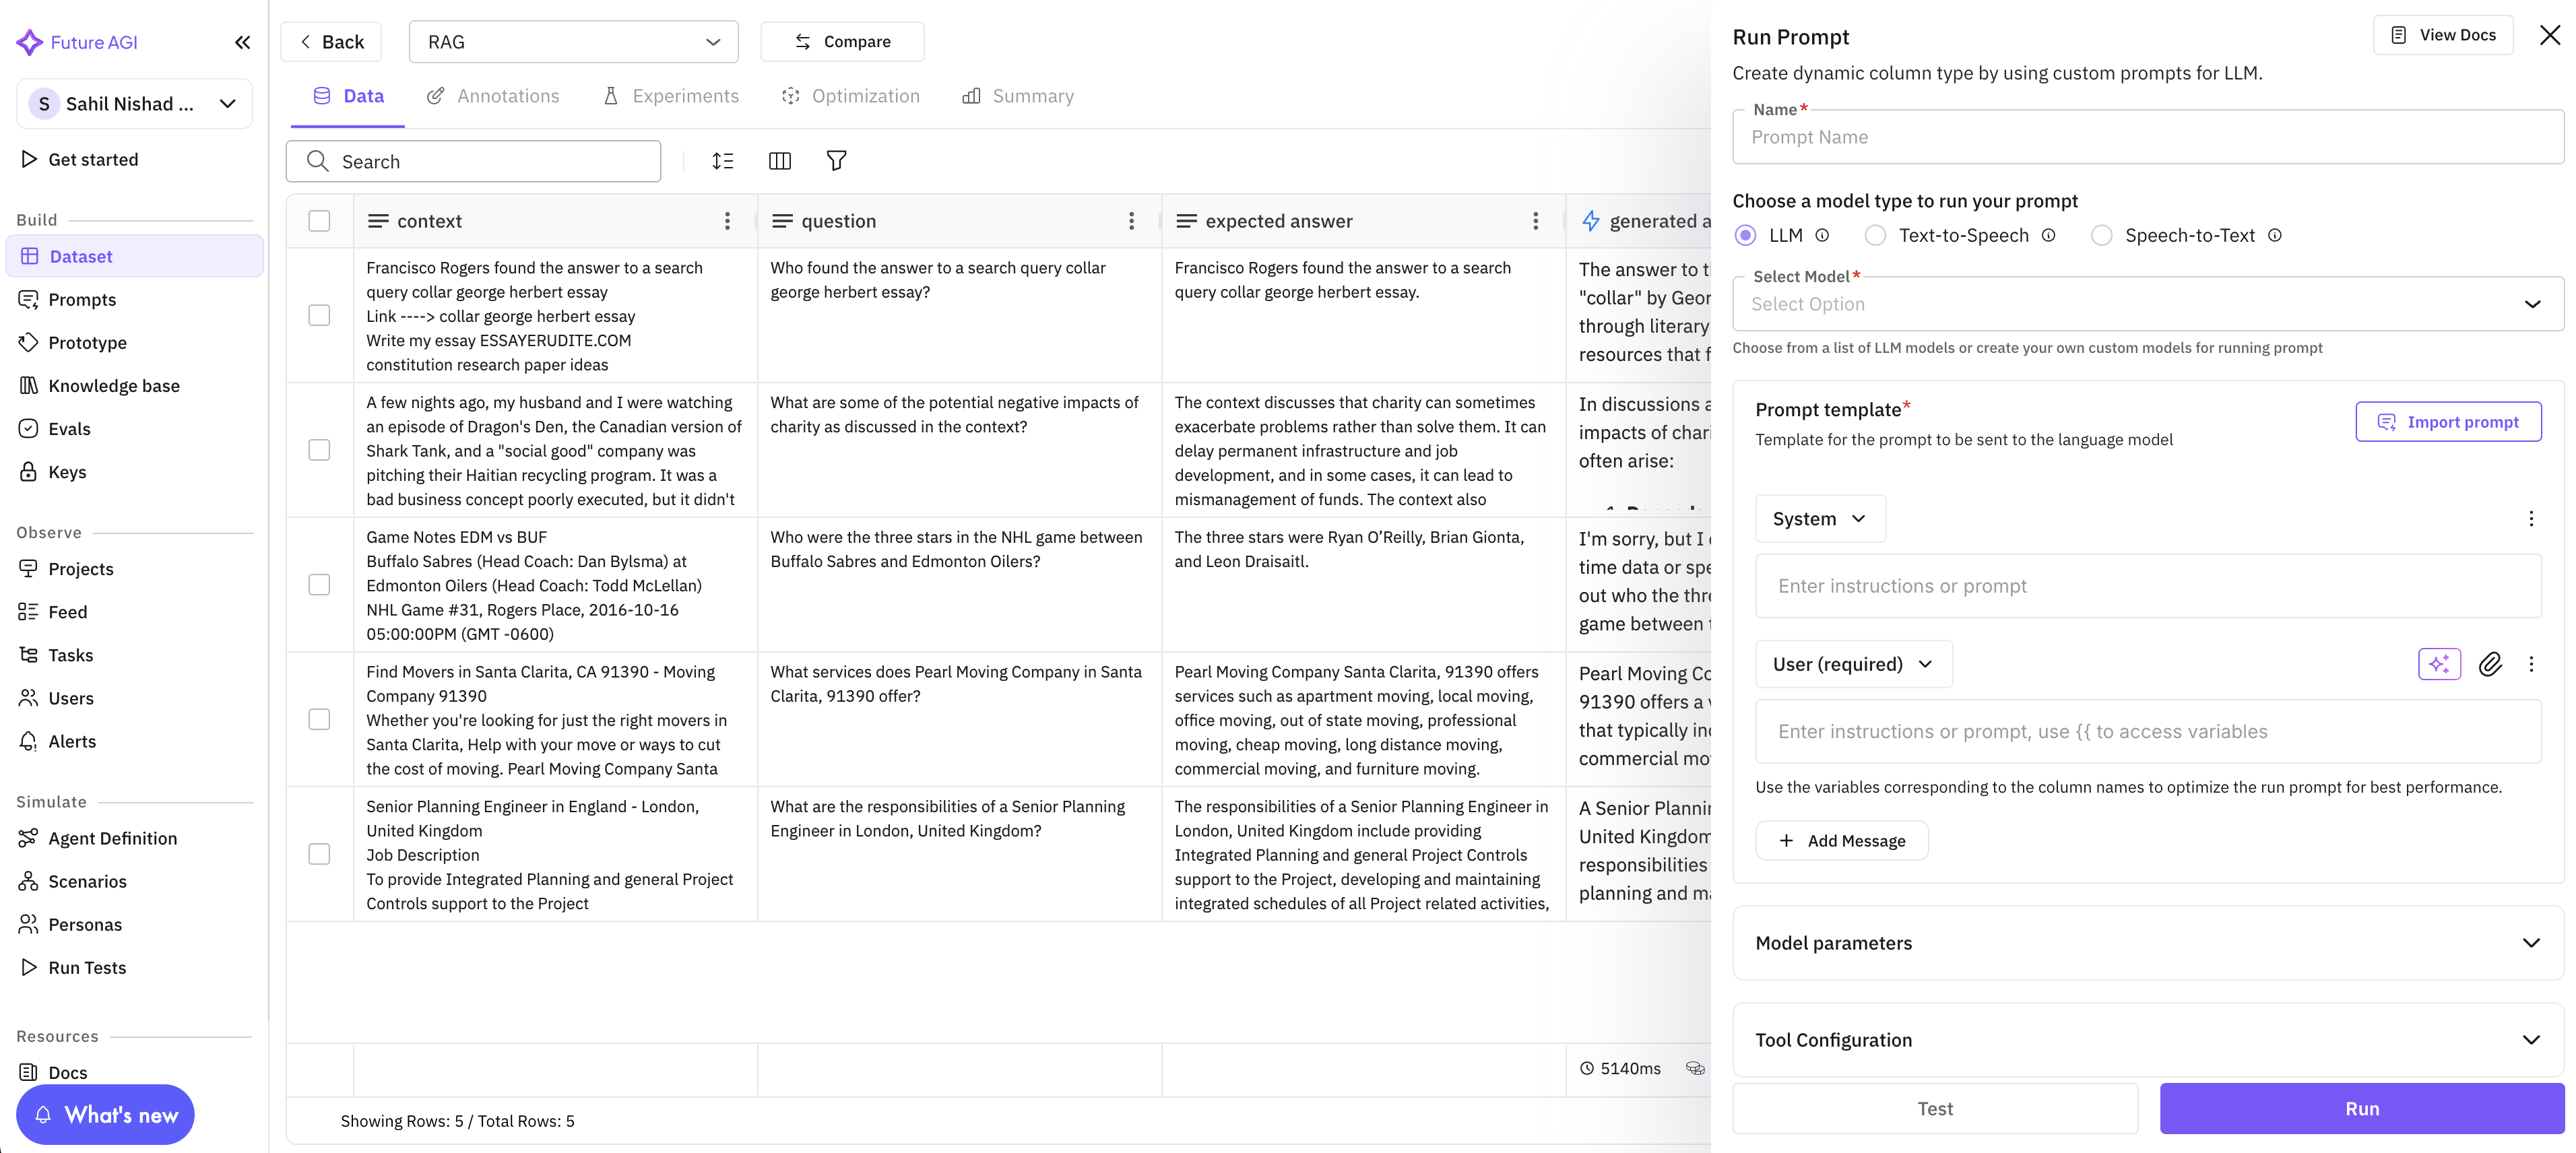Expand the Model parameters section
The height and width of the screenshot is (1153, 2576).
[x=2147, y=943]
